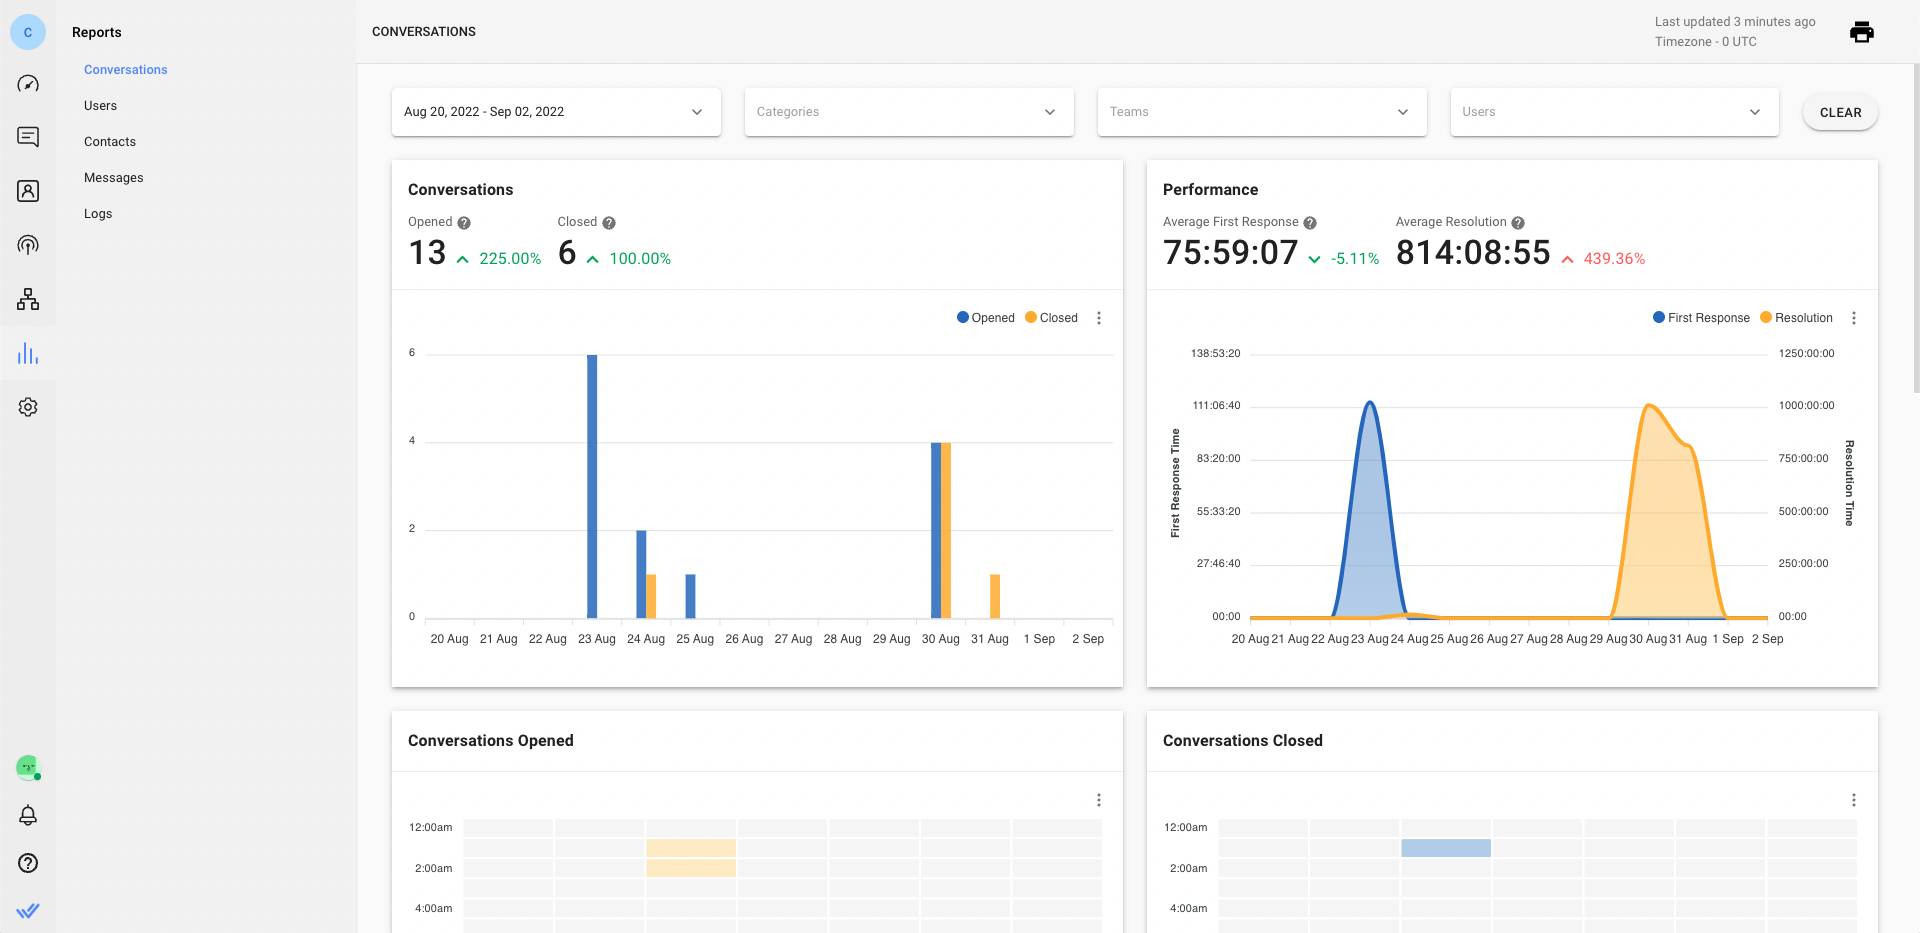Click the 439.36% resolution change value
Viewport: 1920px width, 933px height.
pyautogui.click(x=1614, y=259)
